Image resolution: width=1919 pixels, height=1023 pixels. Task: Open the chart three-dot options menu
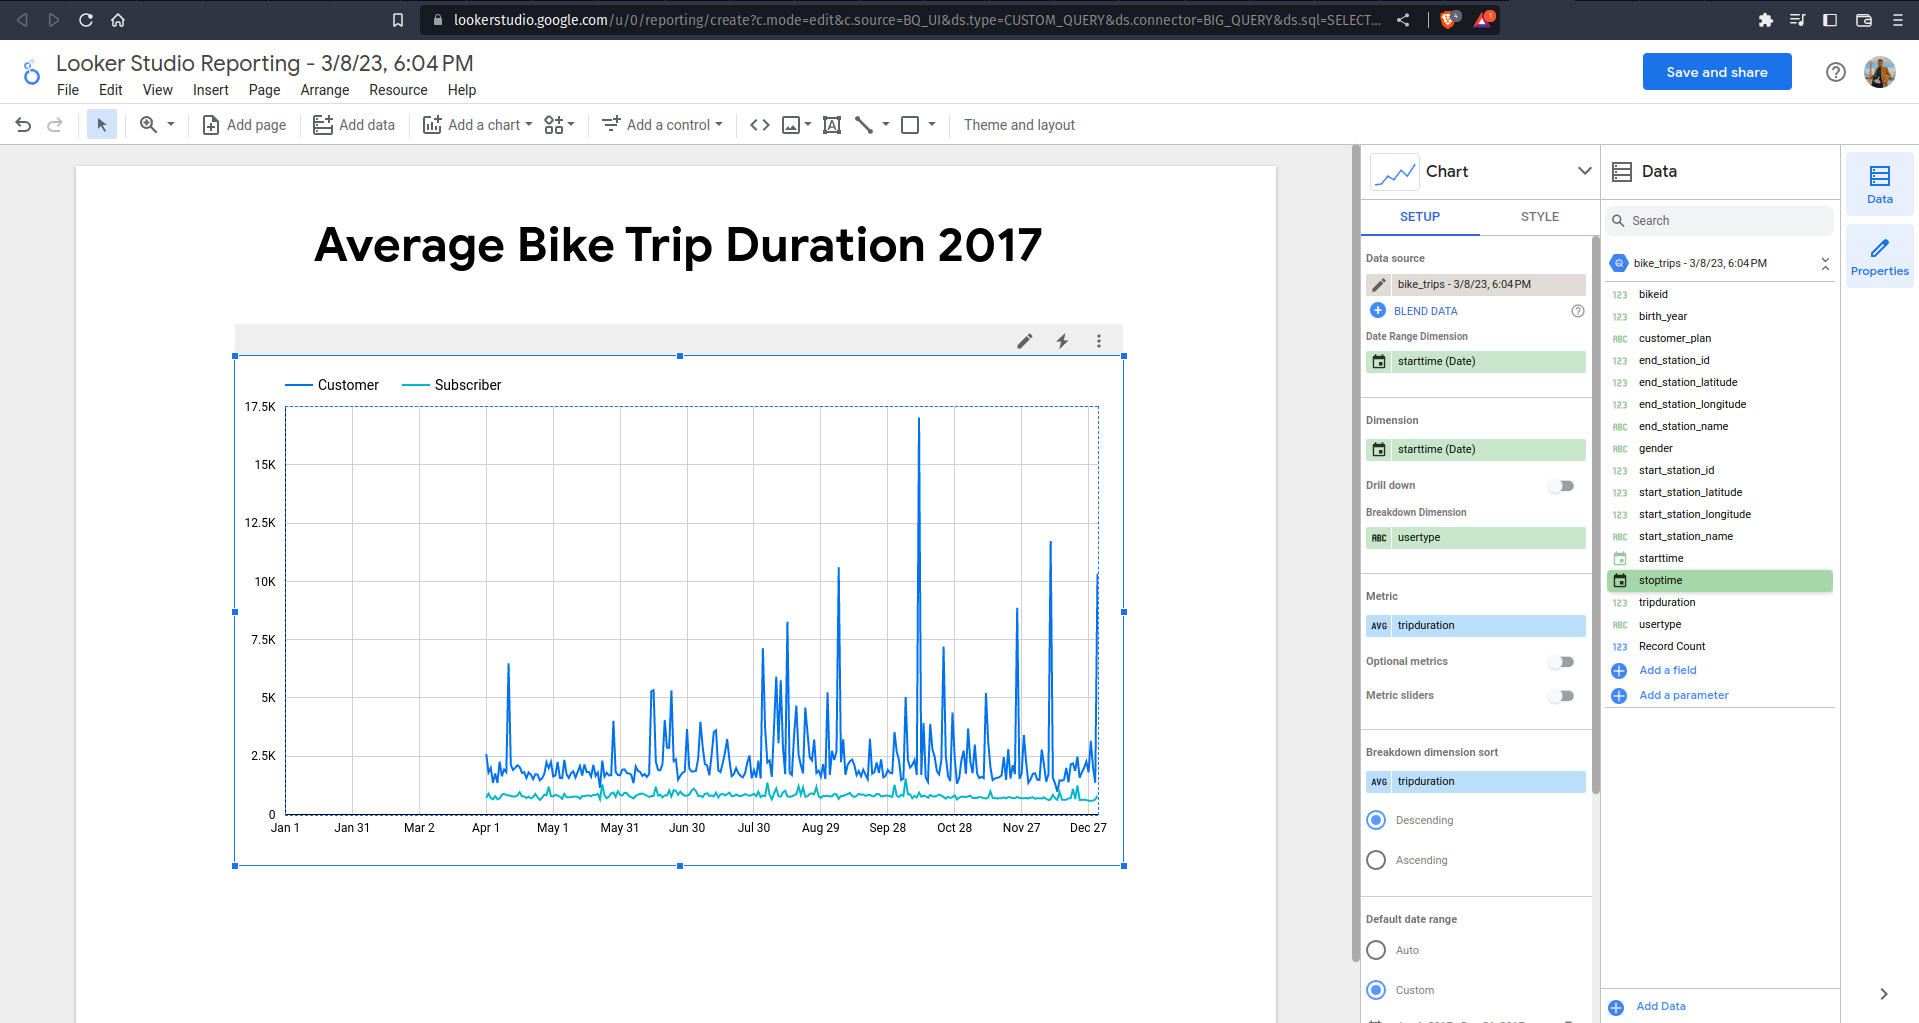pyautogui.click(x=1099, y=341)
